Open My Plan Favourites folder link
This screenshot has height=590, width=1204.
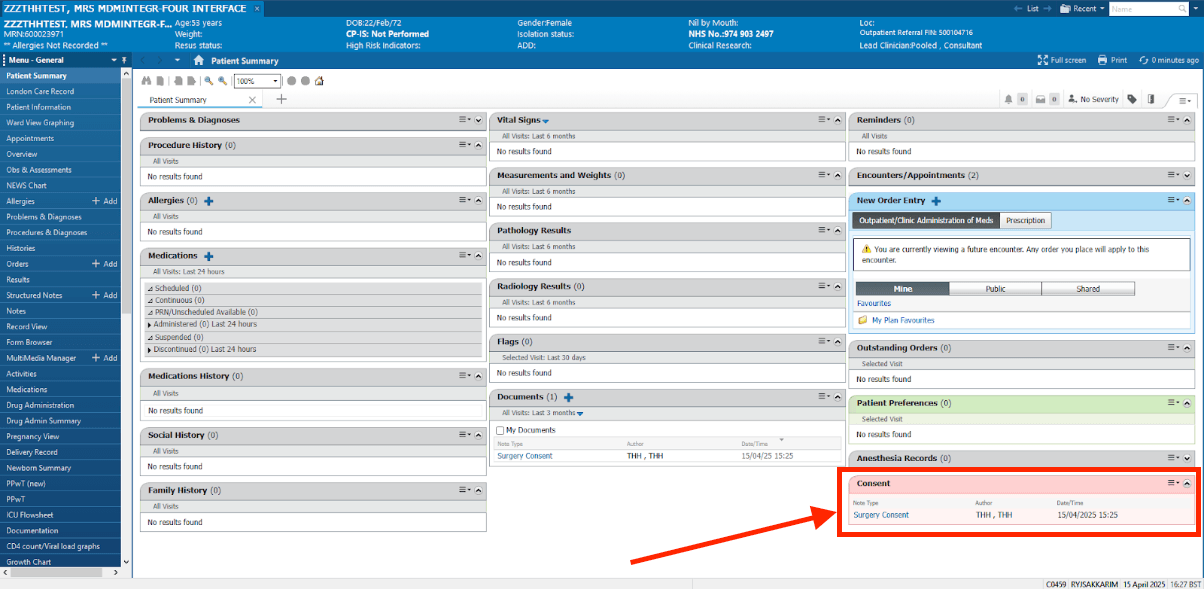pyautogui.click(x=901, y=320)
